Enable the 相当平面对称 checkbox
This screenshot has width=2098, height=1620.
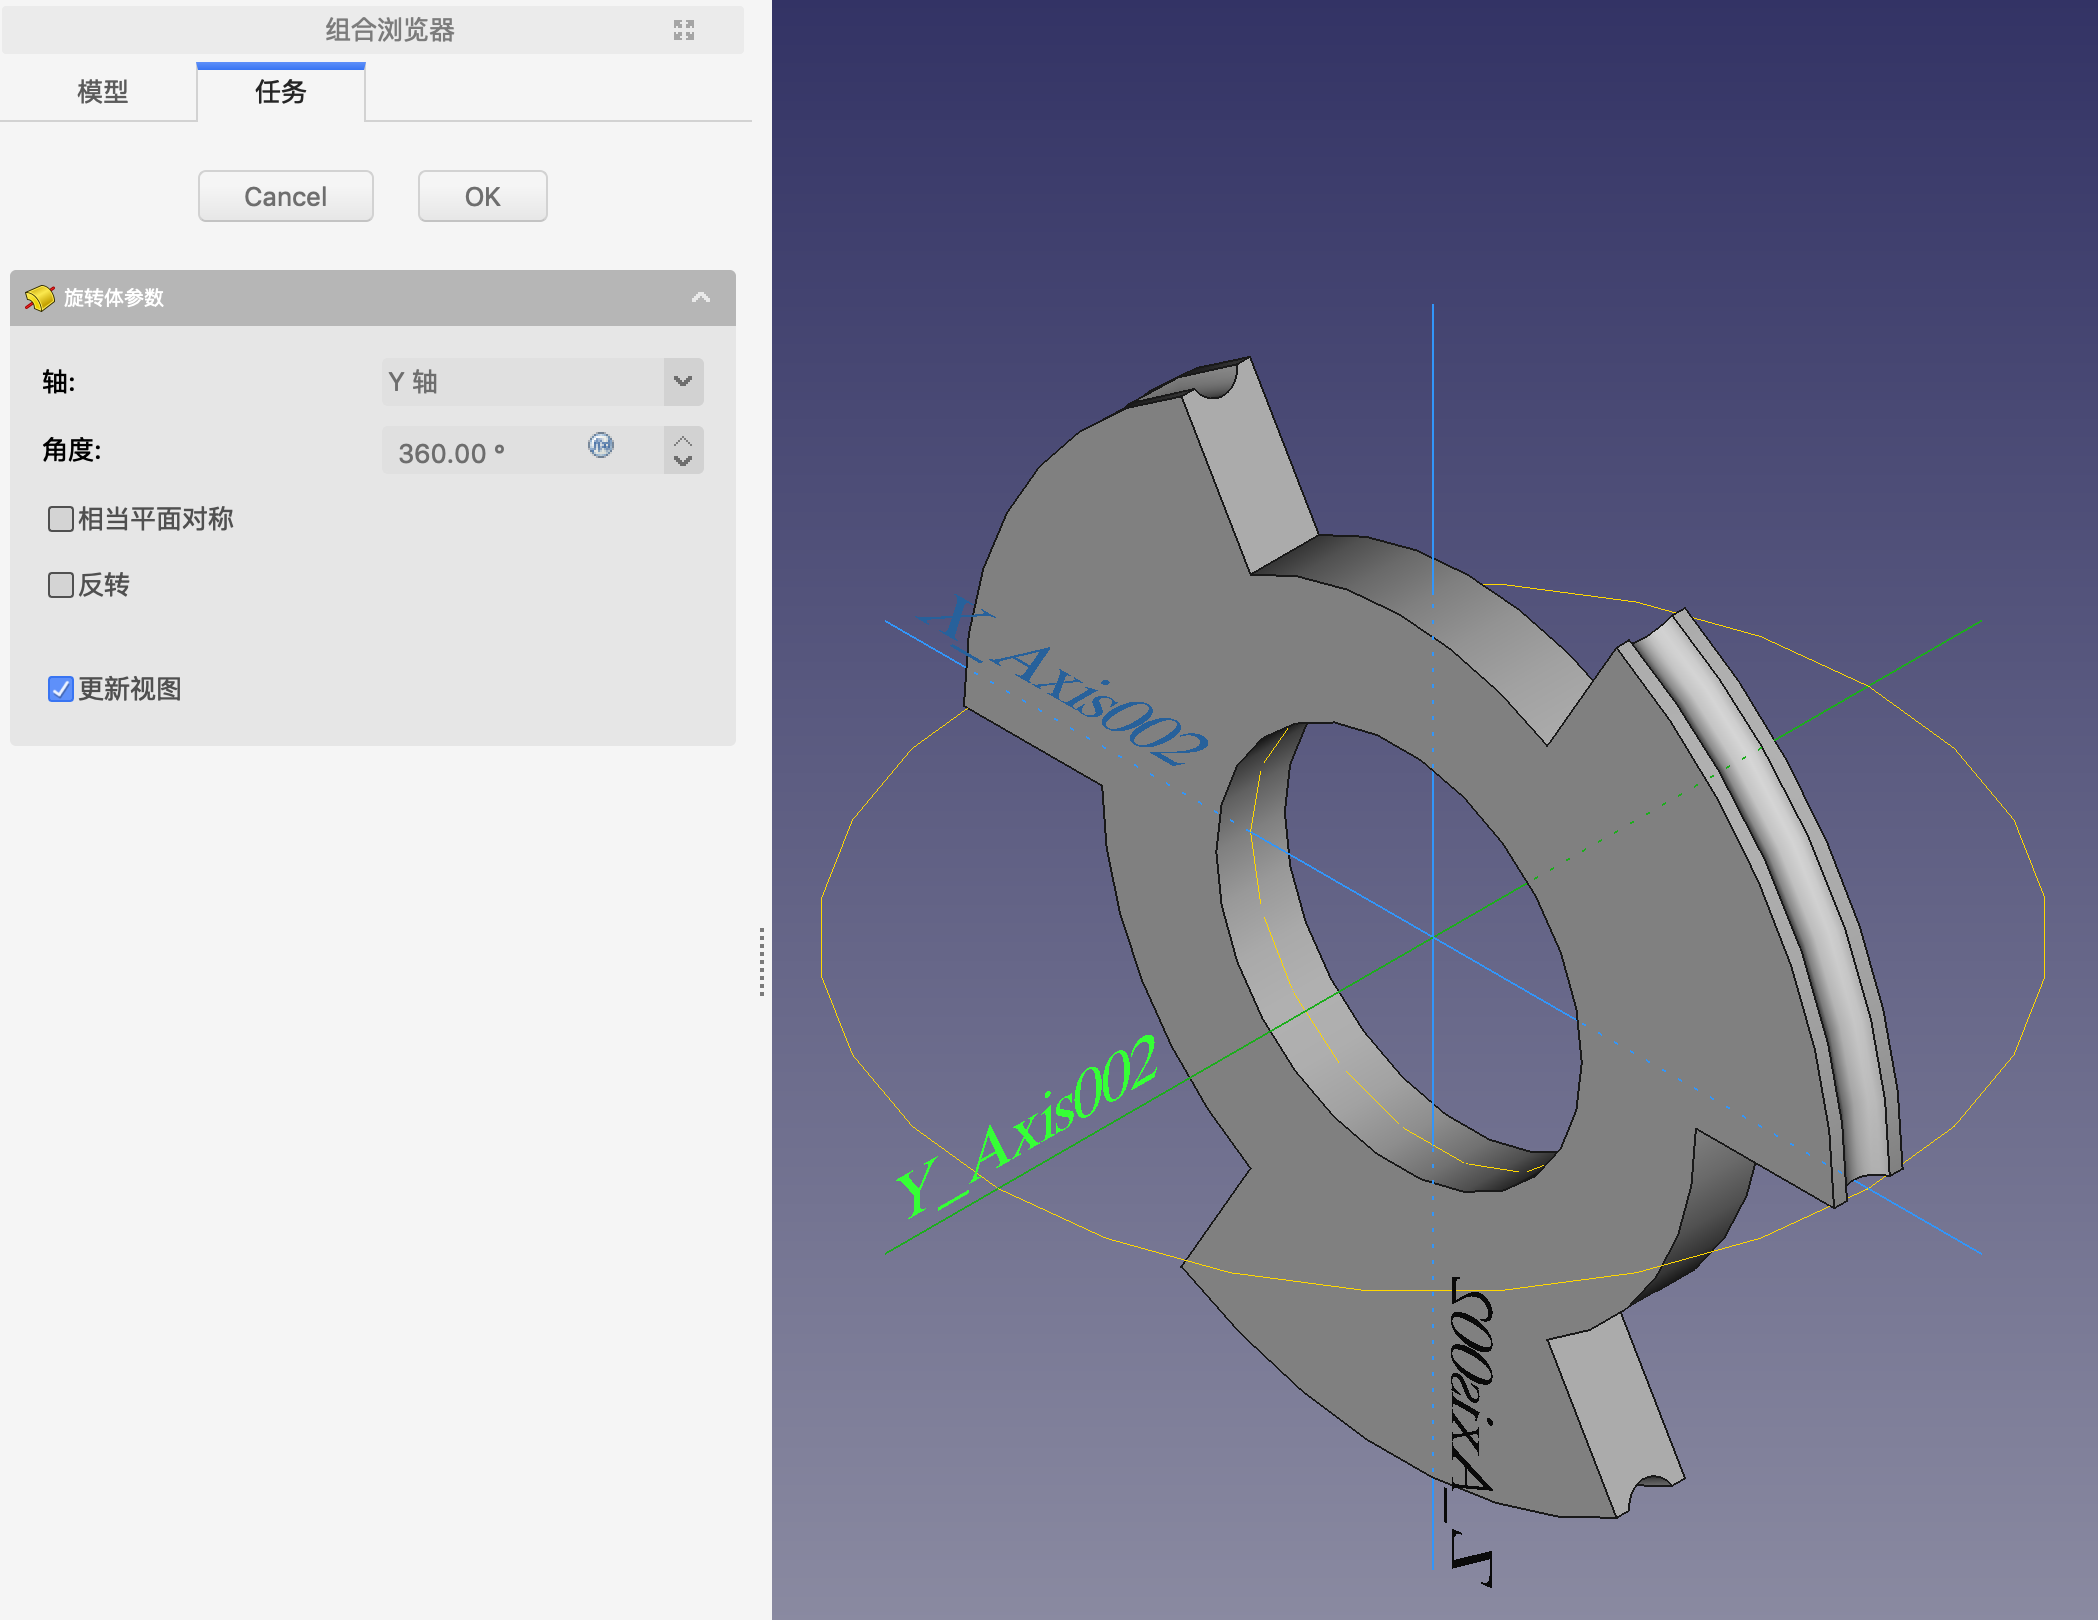click(x=61, y=519)
